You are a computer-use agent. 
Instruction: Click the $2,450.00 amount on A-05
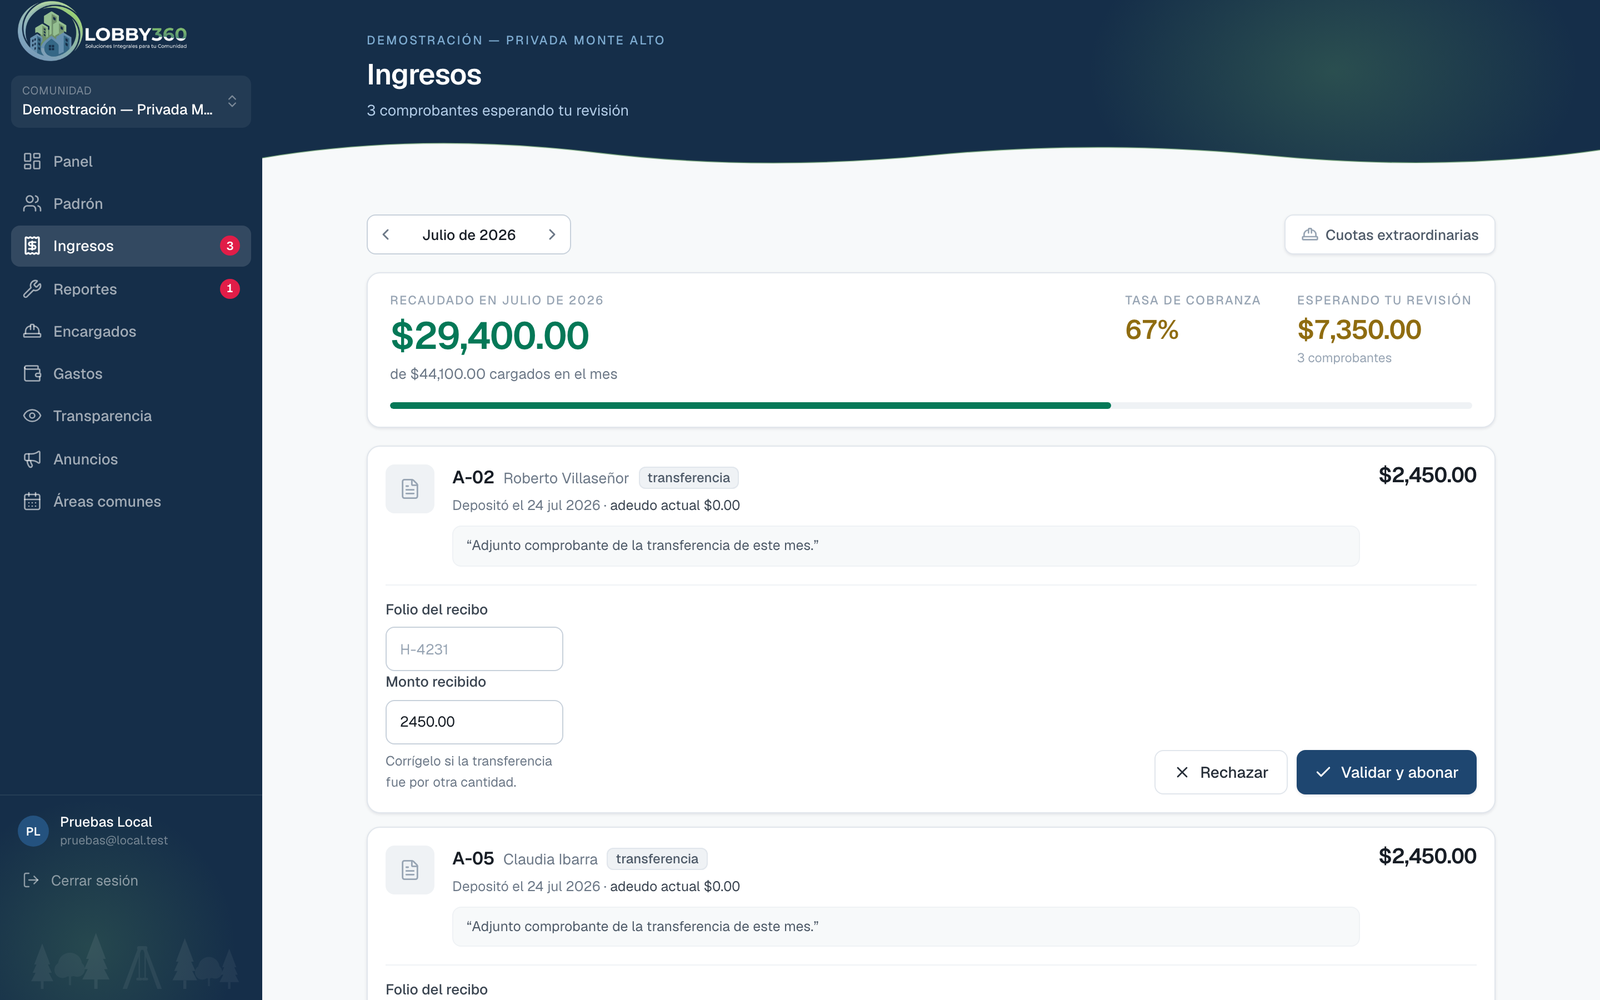coord(1427,856)
